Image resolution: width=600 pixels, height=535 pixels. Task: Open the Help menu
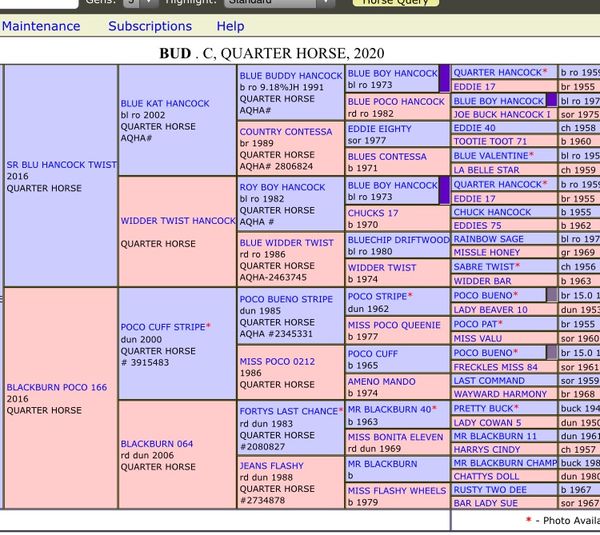pos(230,26)
